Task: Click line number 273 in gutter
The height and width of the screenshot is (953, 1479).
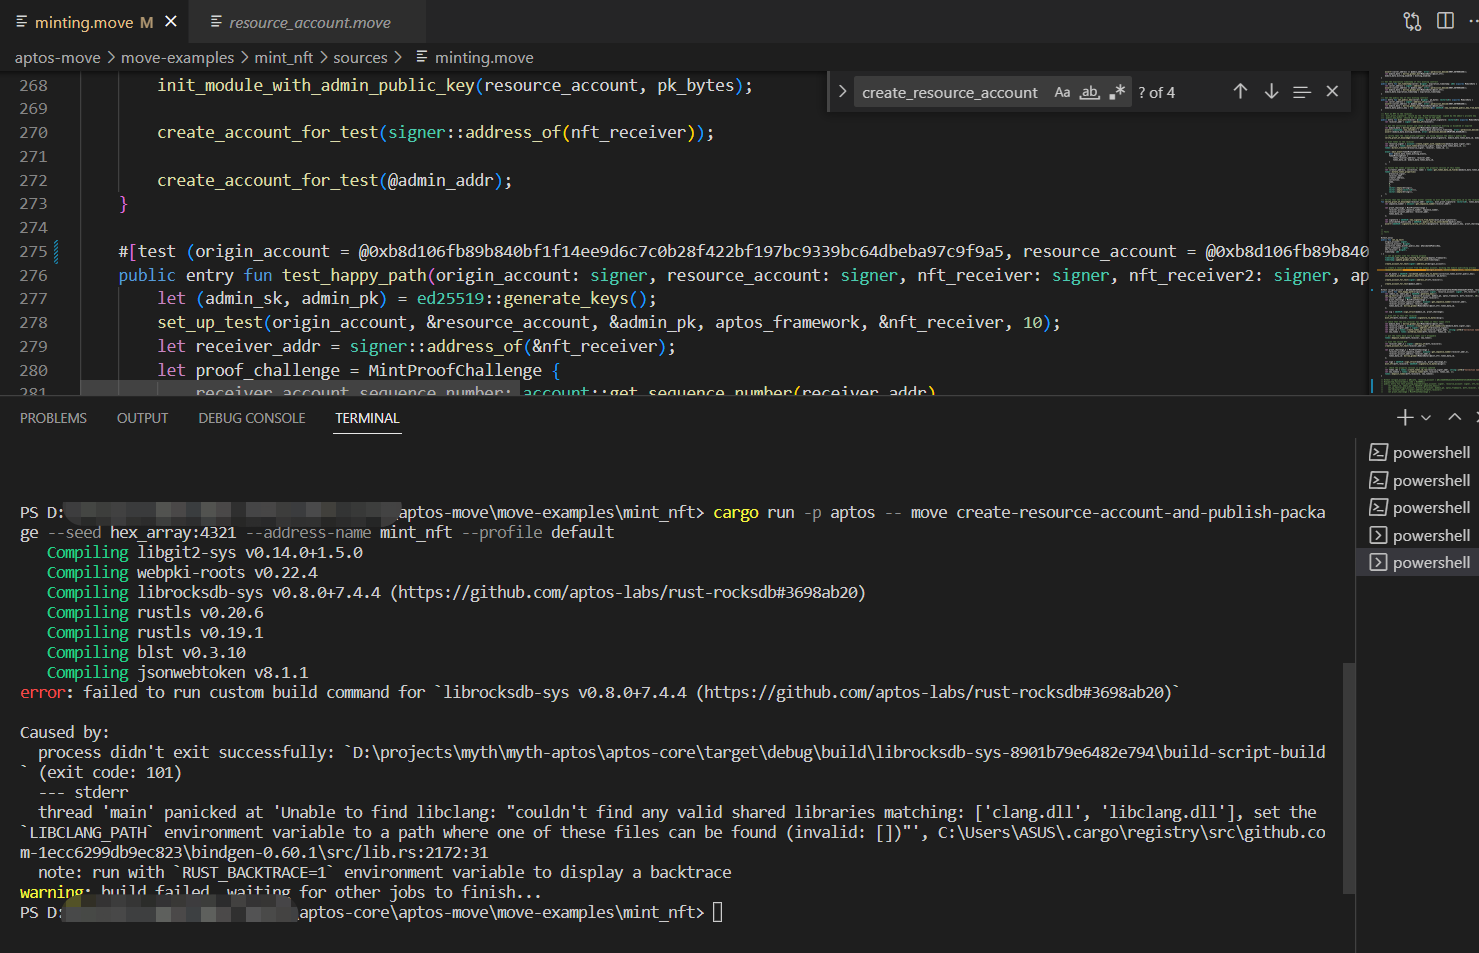Action: [33, 204]
